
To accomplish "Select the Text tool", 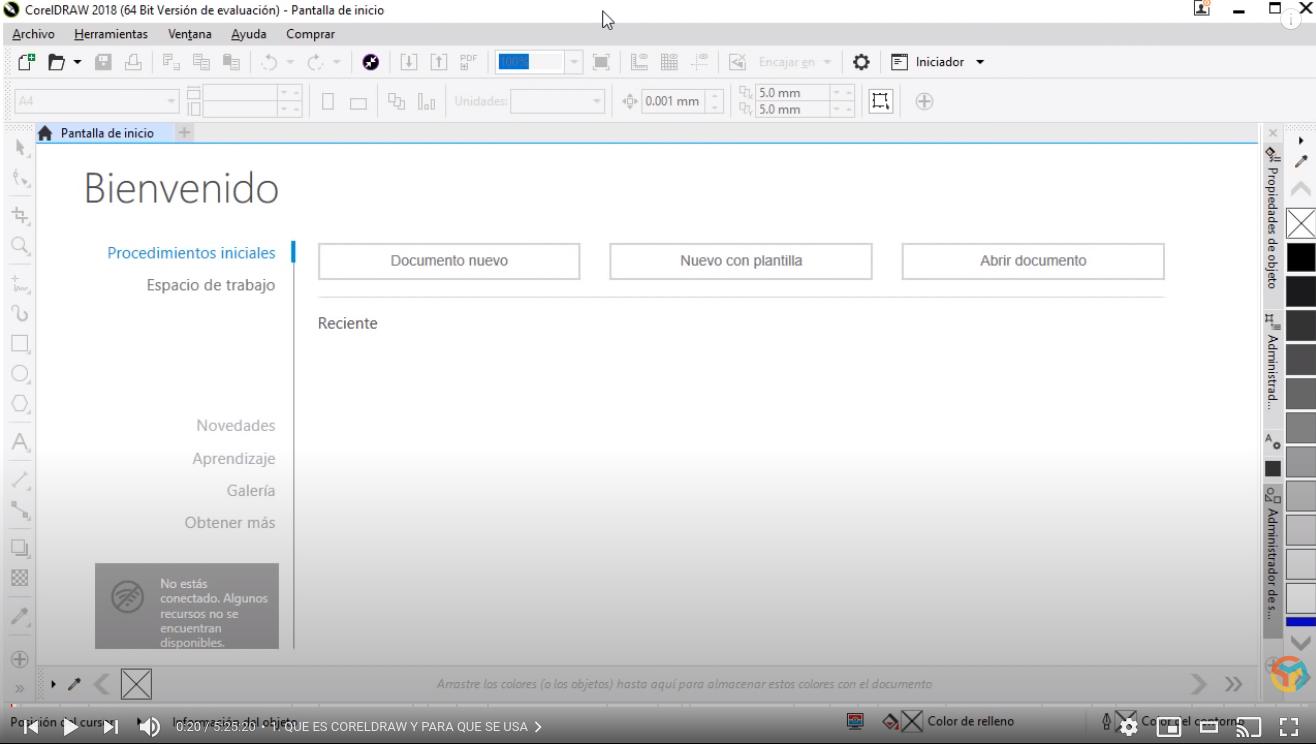I will (20, 442).
